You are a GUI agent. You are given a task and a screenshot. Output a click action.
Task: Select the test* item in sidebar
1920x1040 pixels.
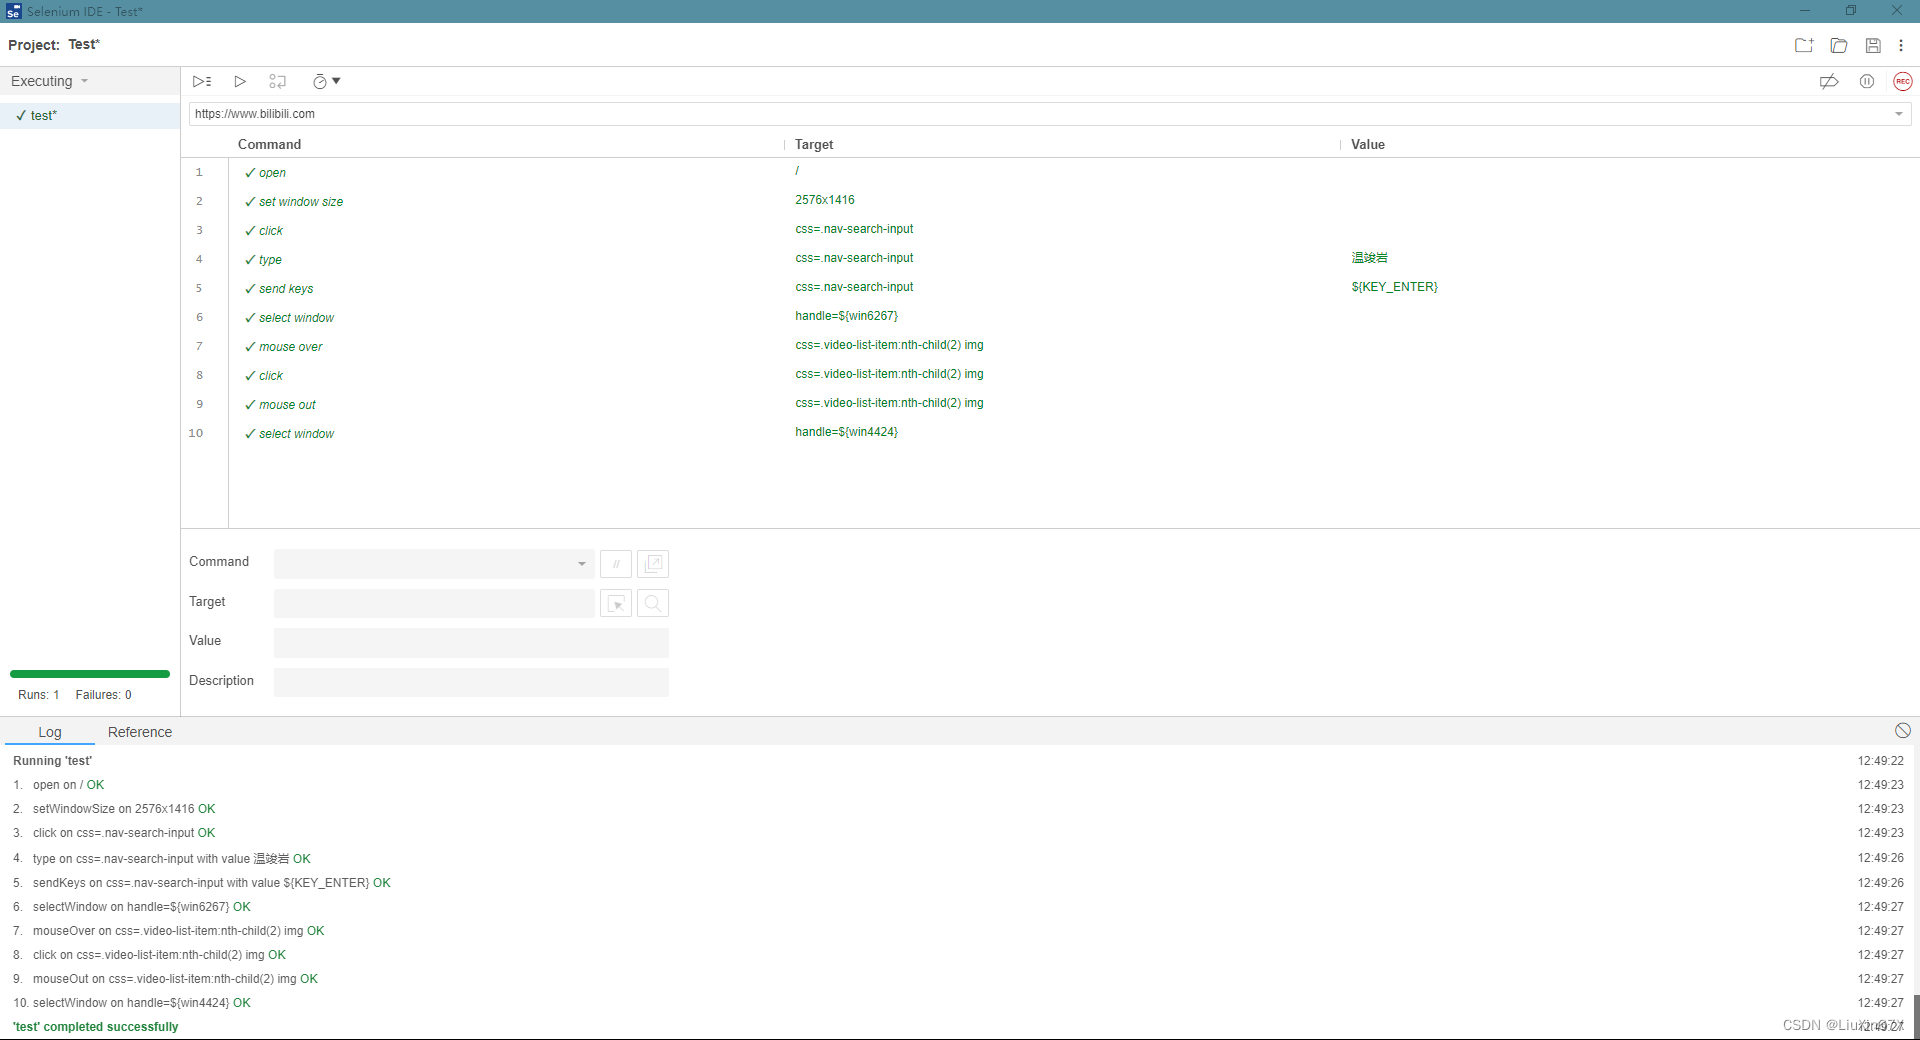[90, 115]
